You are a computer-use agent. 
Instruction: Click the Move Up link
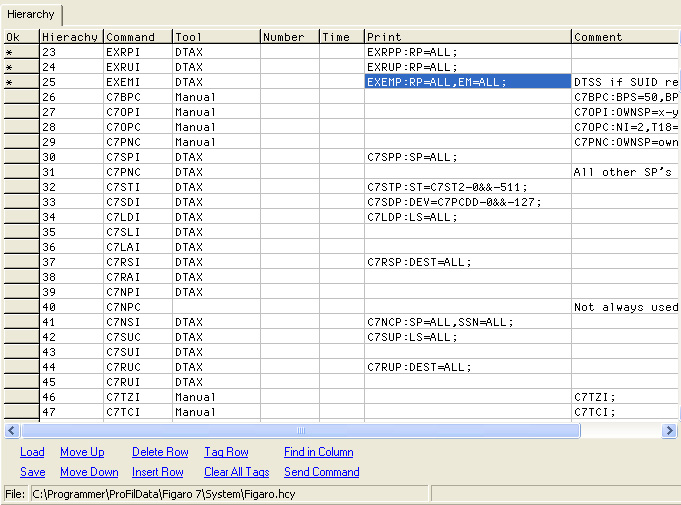click(x=82, y=452)
